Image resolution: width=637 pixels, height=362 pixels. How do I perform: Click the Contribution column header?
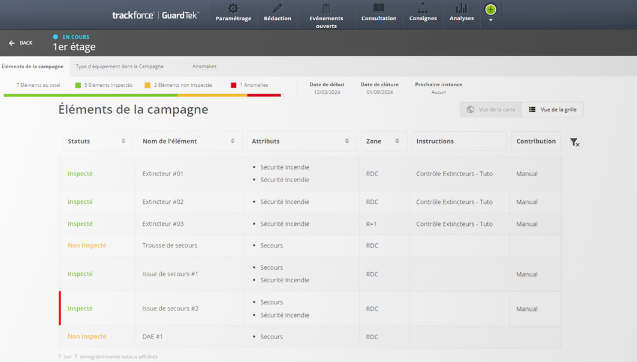click(536, 141)
